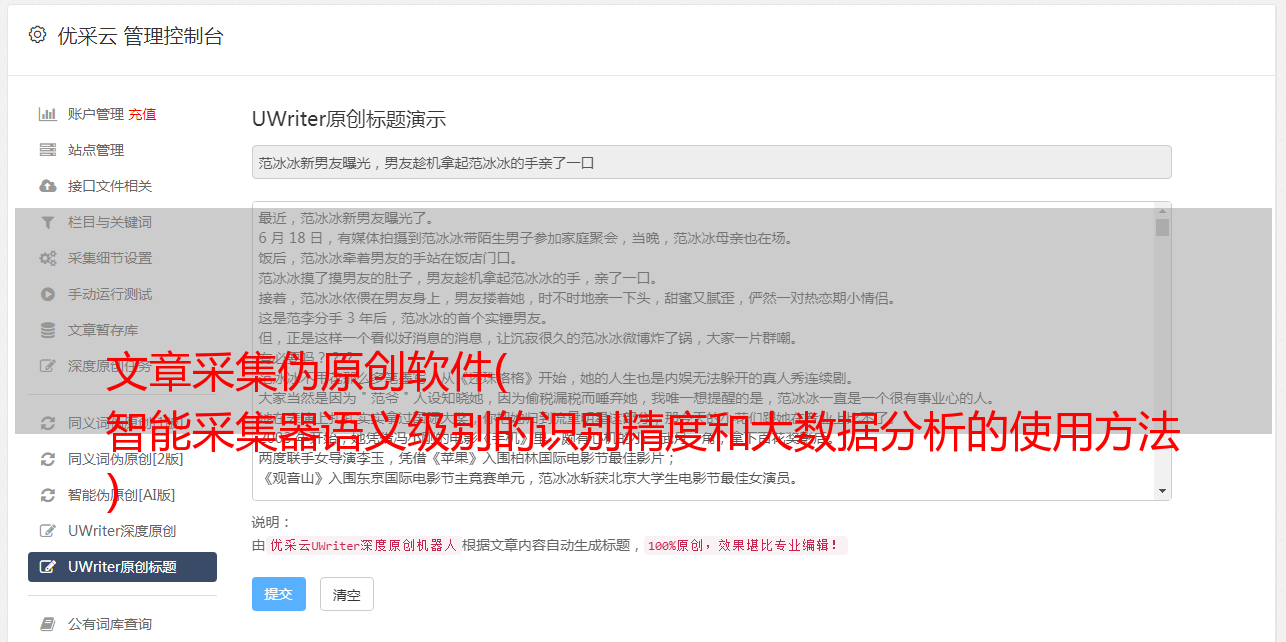Click the textarea scrollbar down arrow

pyautogui.click(x=1162, y=491)
